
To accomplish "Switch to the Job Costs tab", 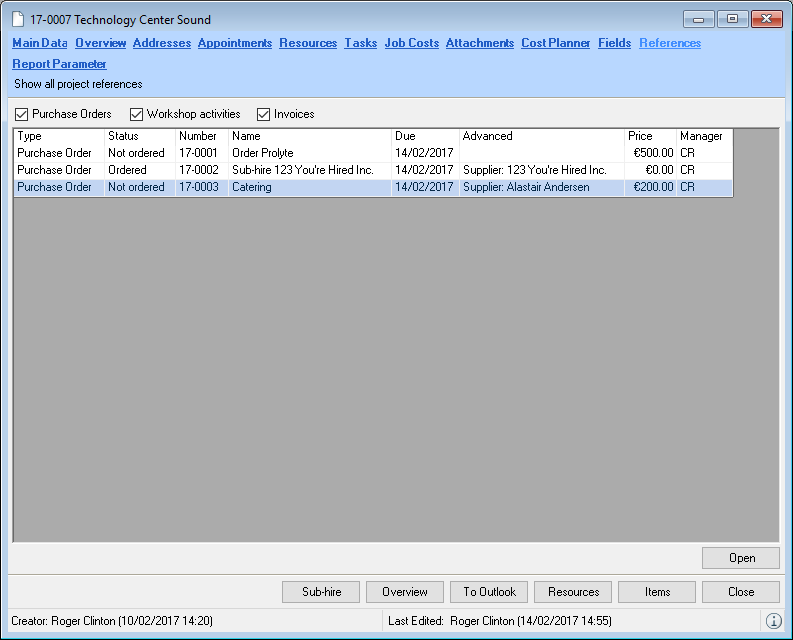I will click(411, 43).
